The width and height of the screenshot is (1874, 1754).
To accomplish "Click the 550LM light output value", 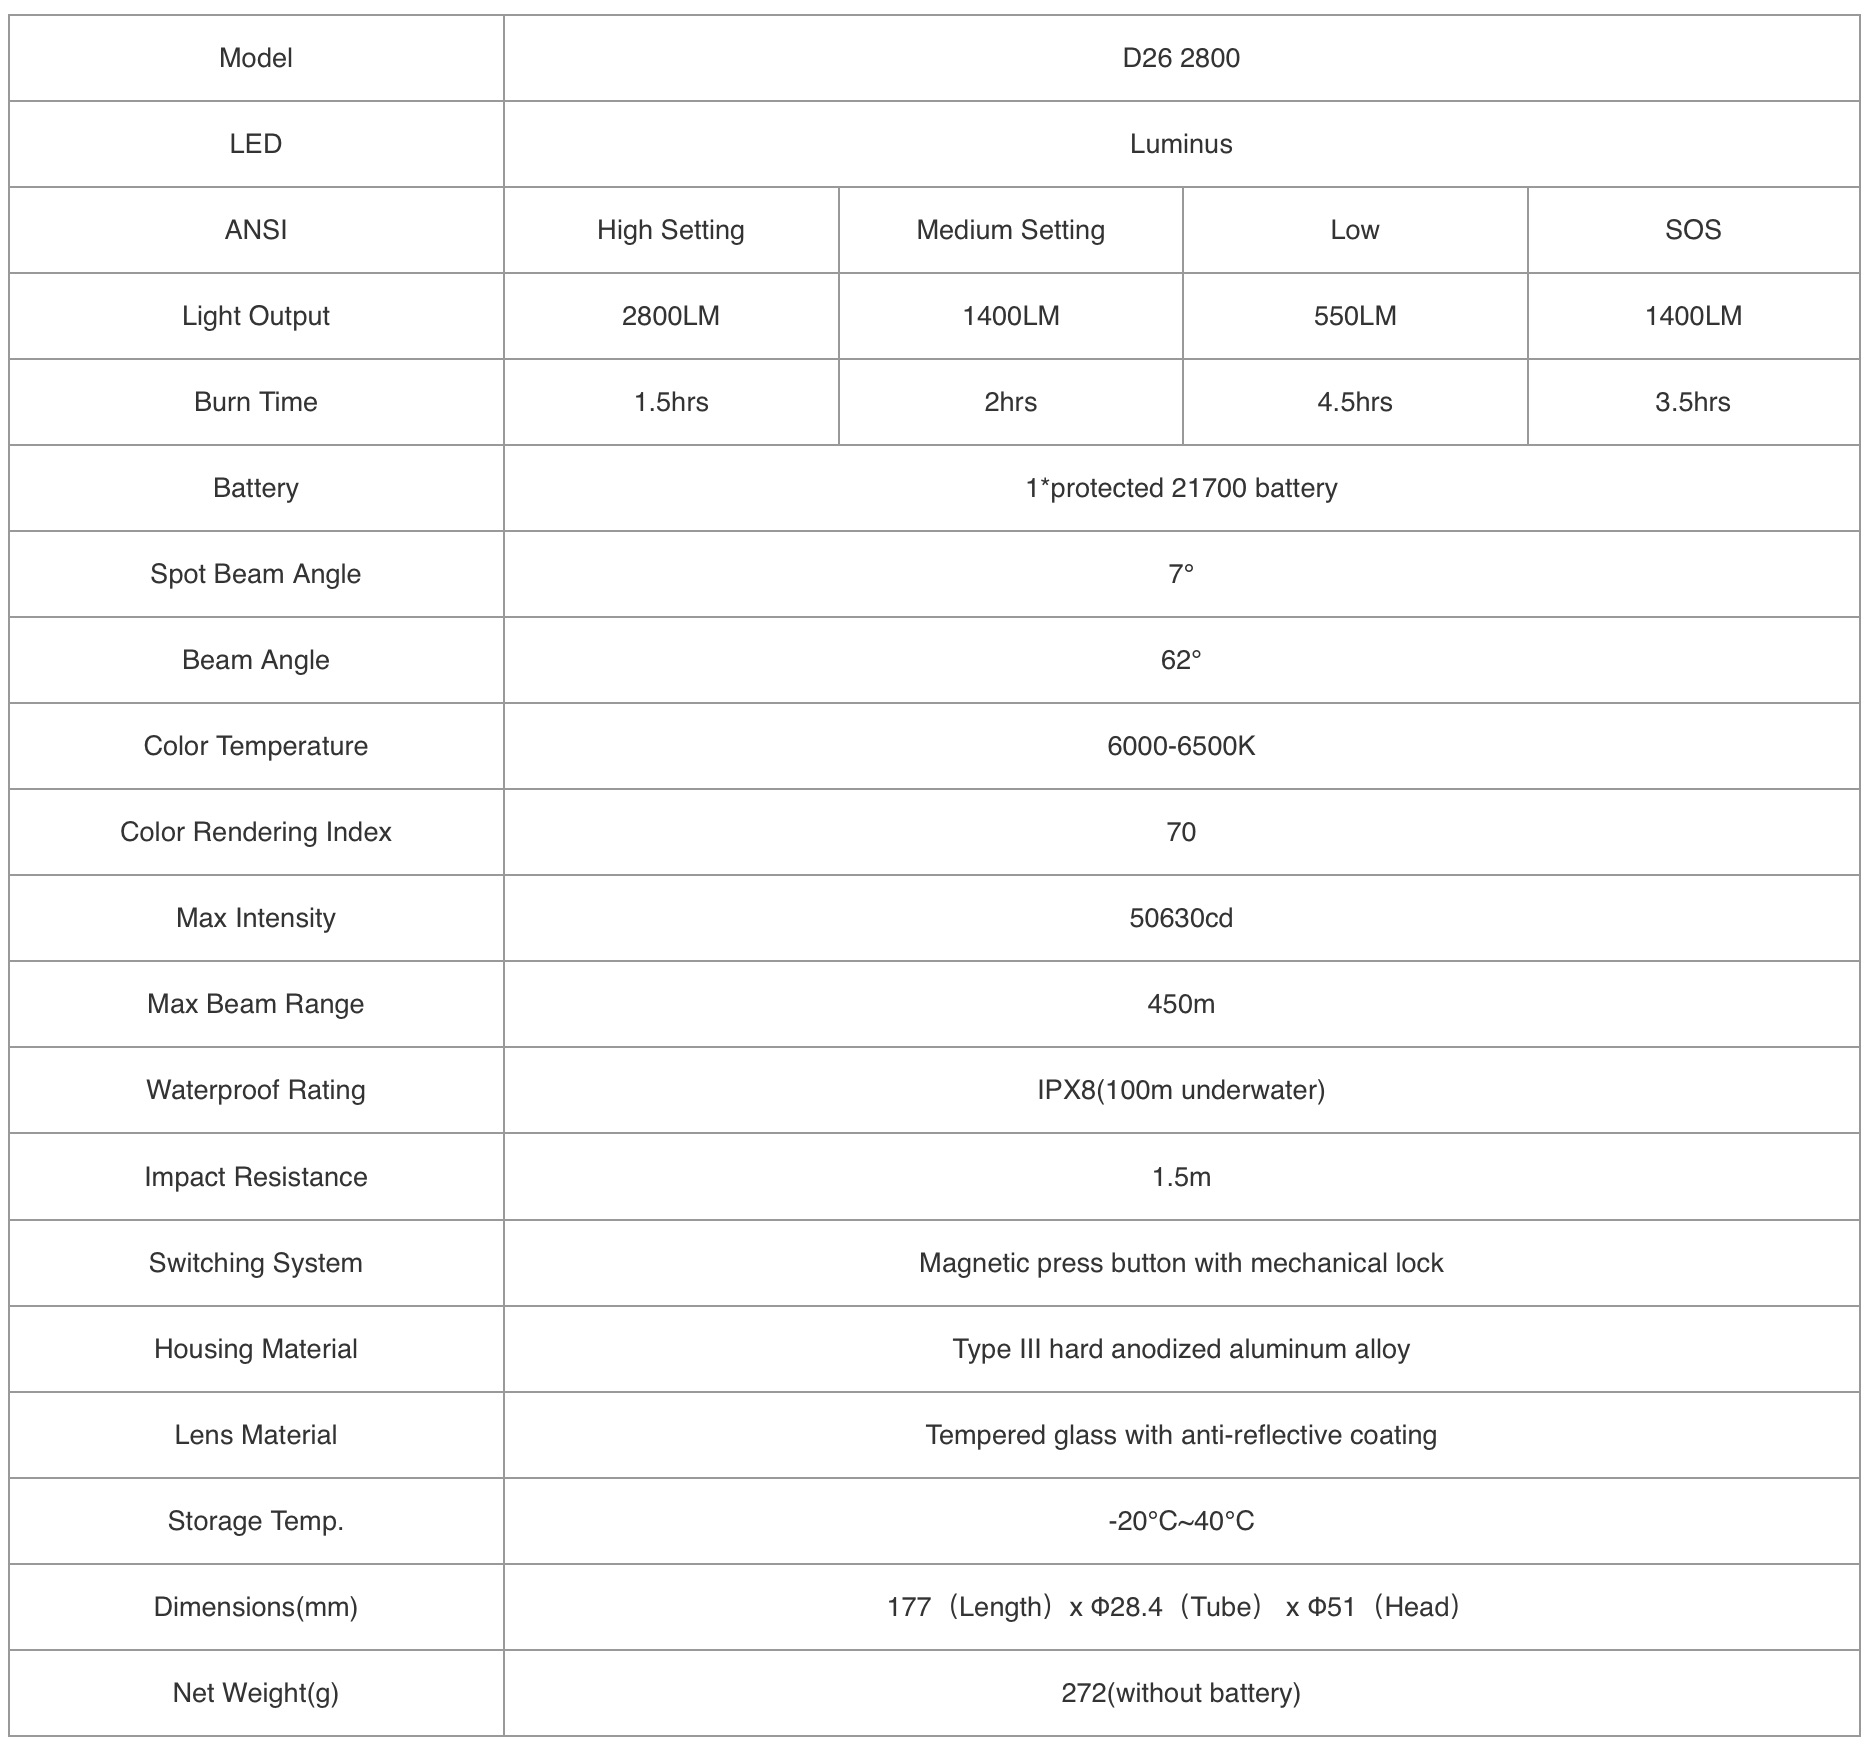I will [1354, 316].
